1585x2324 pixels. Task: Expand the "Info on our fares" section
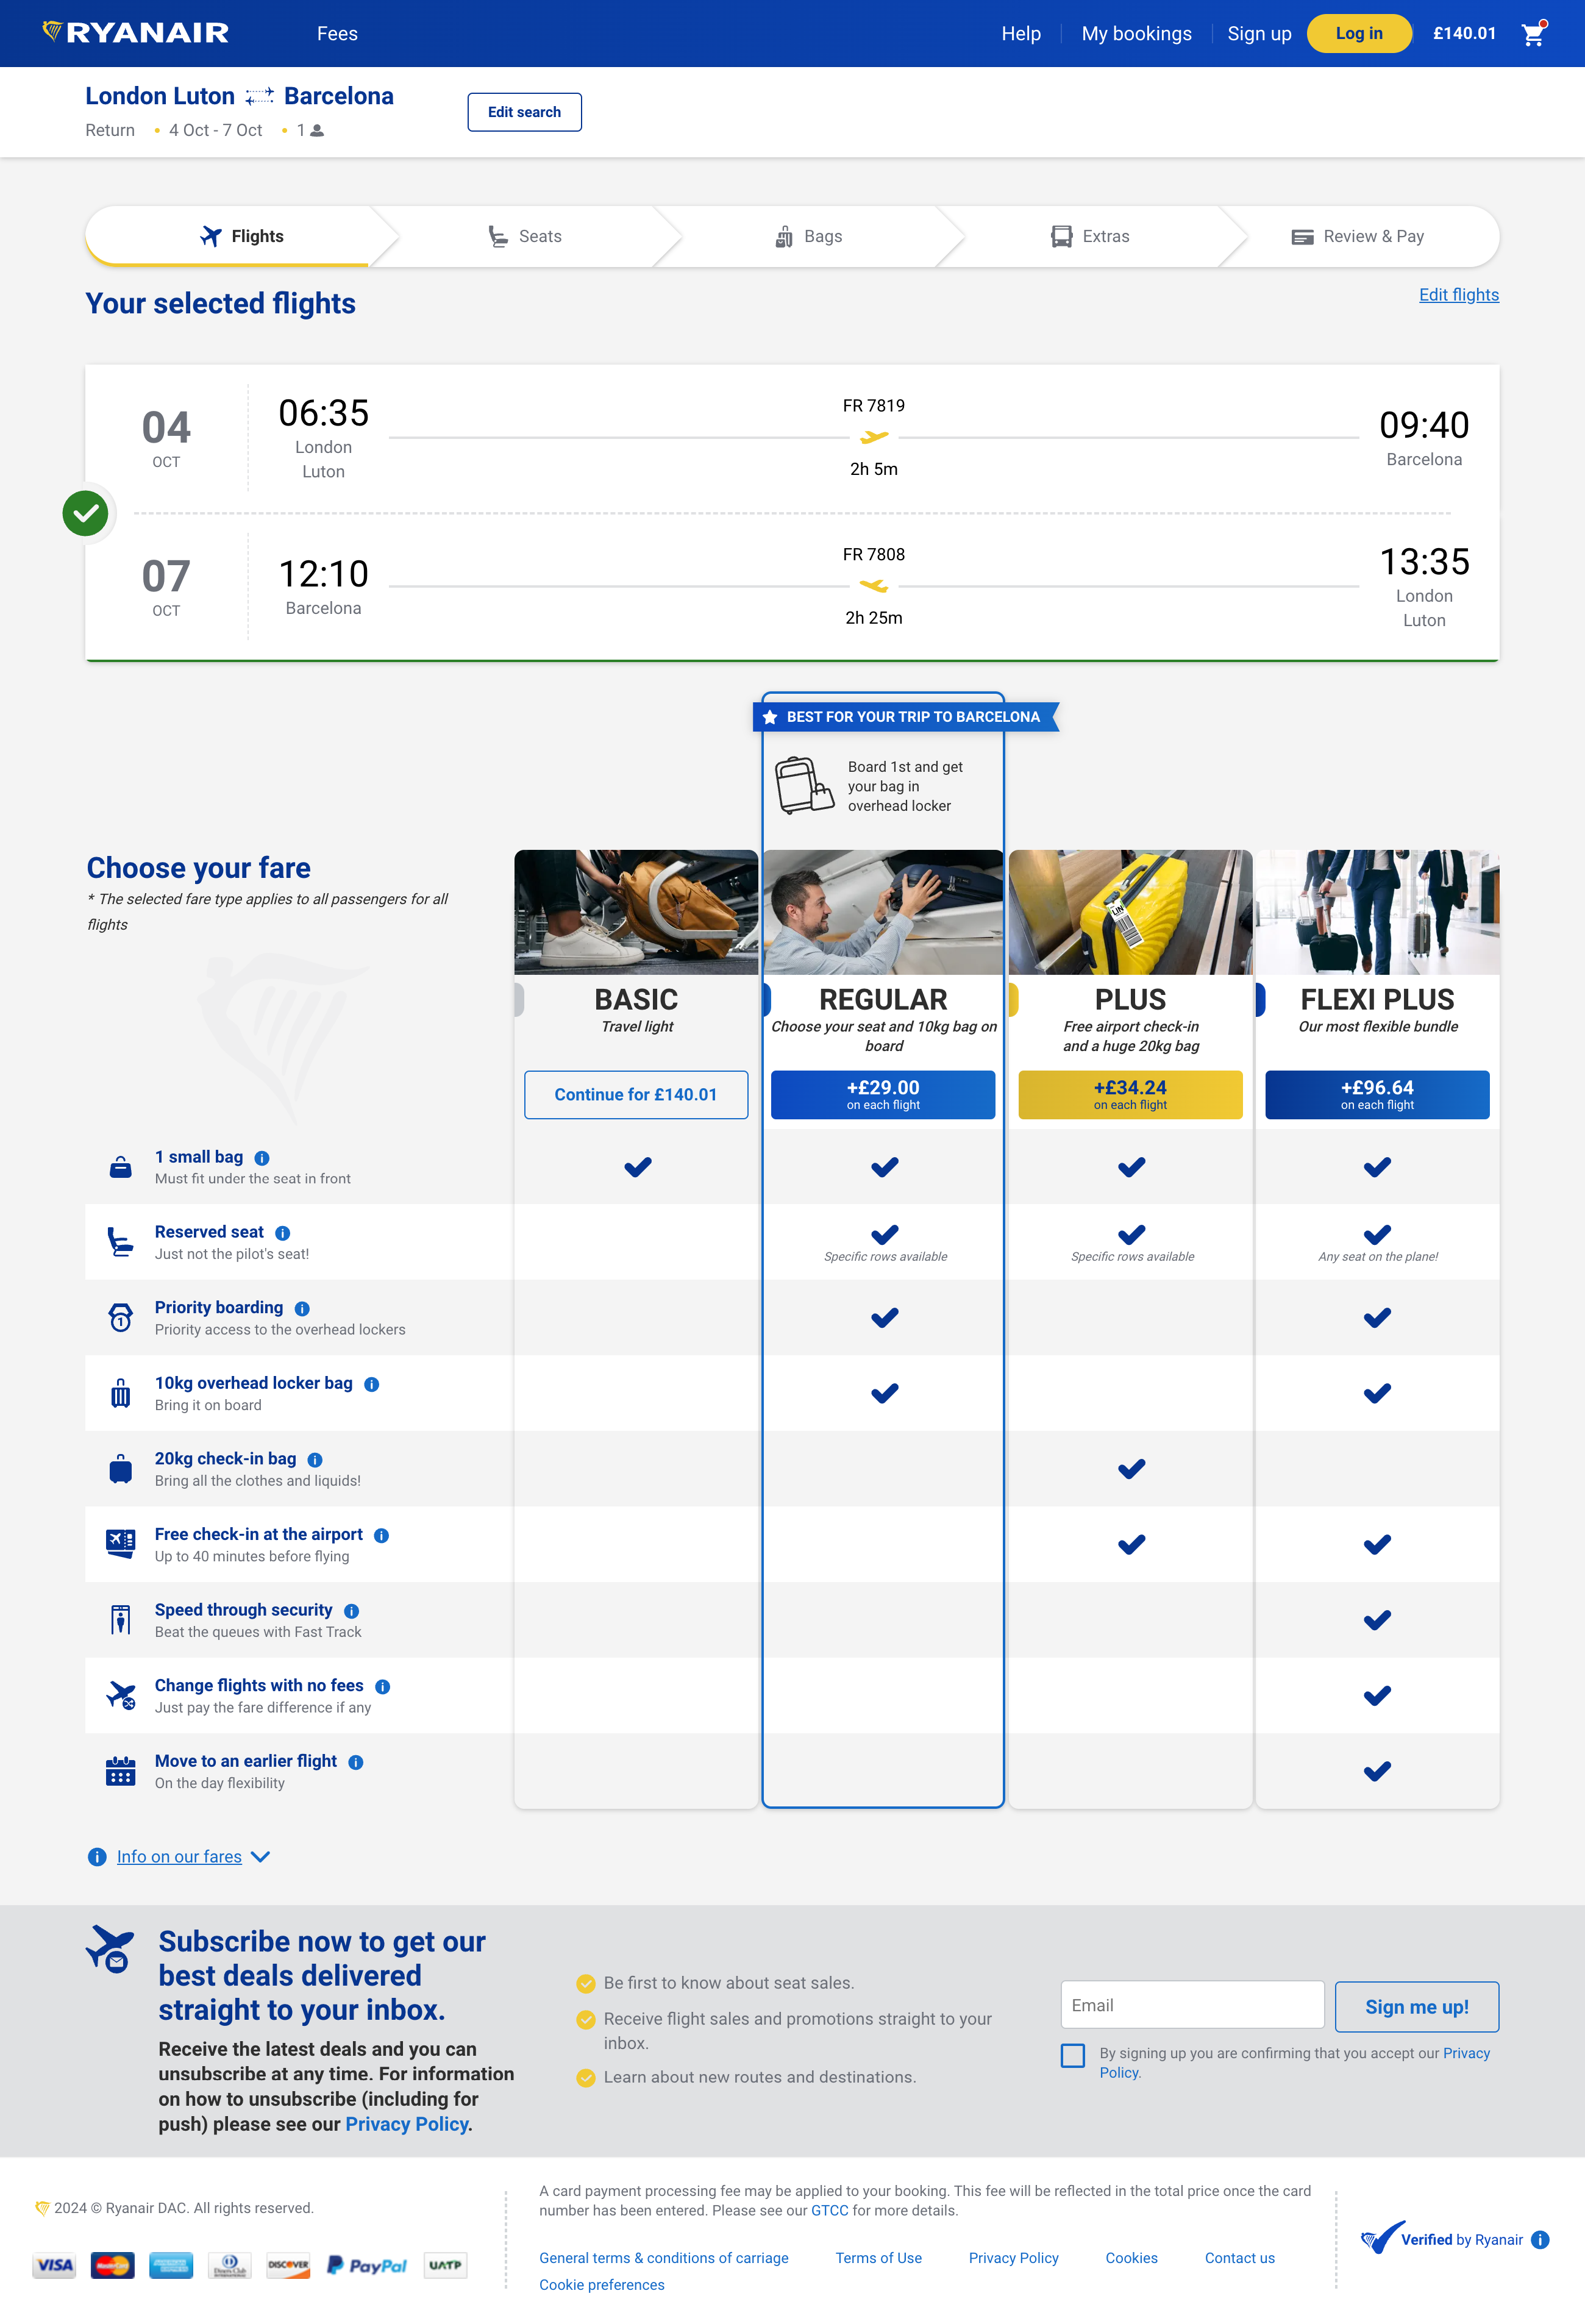(x=180, y=1856)
